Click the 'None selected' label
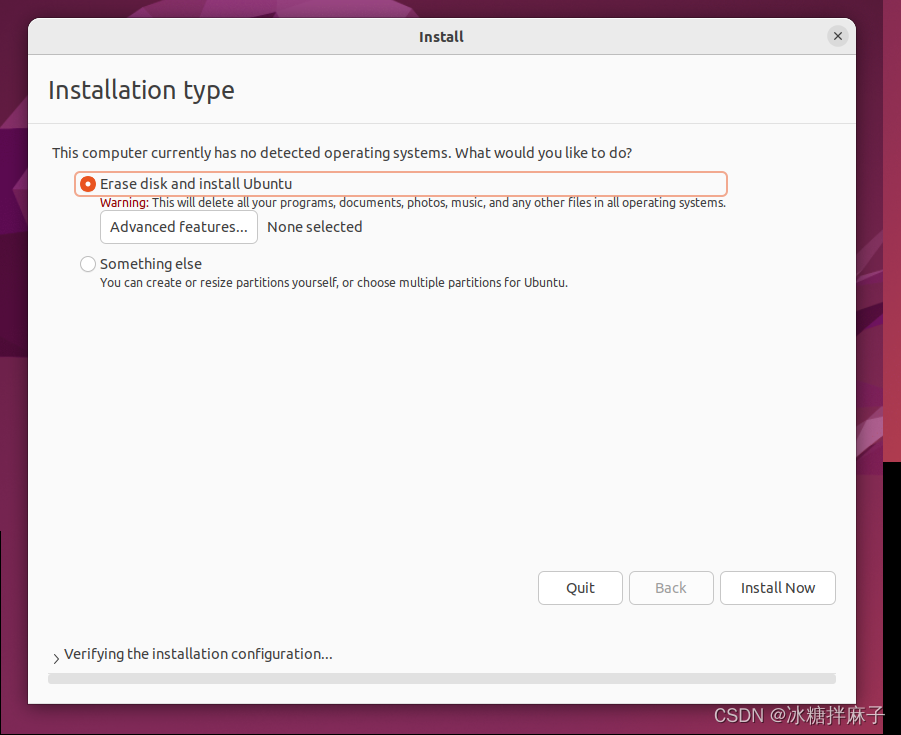The height and width of the screenshot is (735, 901). [314, 227]
